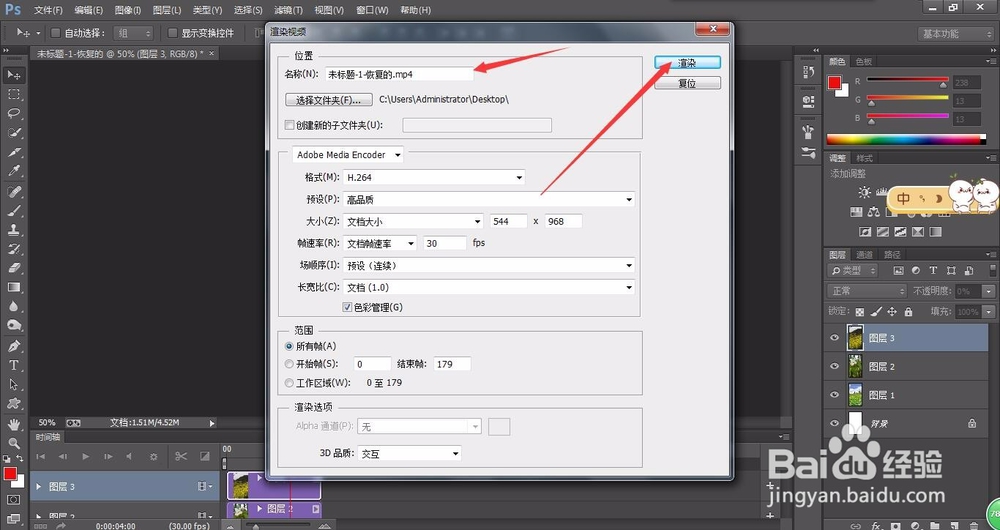Uncheck the Color Management checkbox
The image size is (1000, 530).
[x=348, y=307]
